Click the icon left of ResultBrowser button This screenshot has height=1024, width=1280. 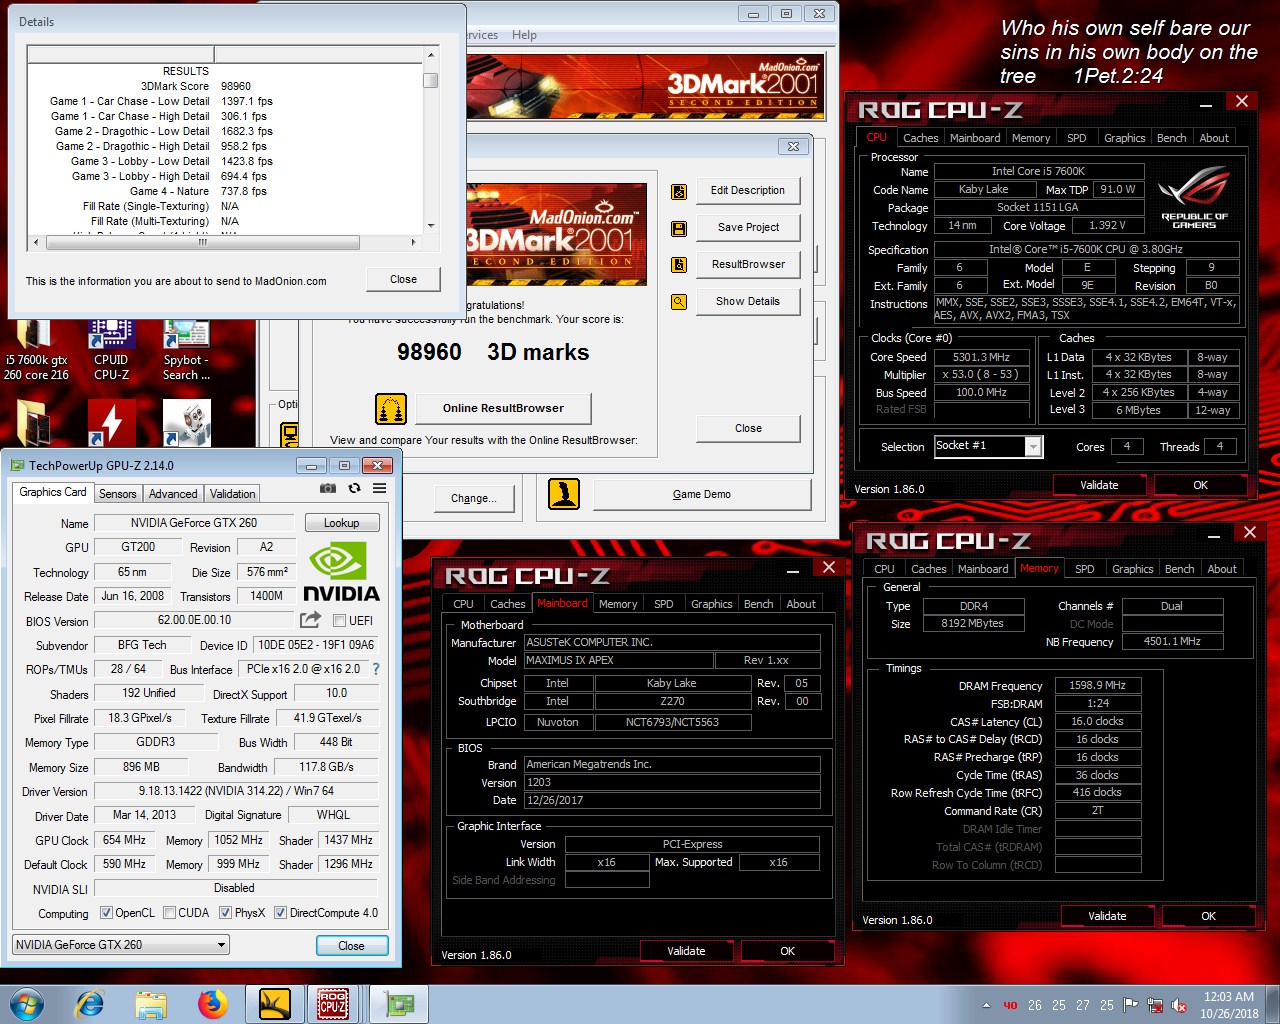[679, 265]
